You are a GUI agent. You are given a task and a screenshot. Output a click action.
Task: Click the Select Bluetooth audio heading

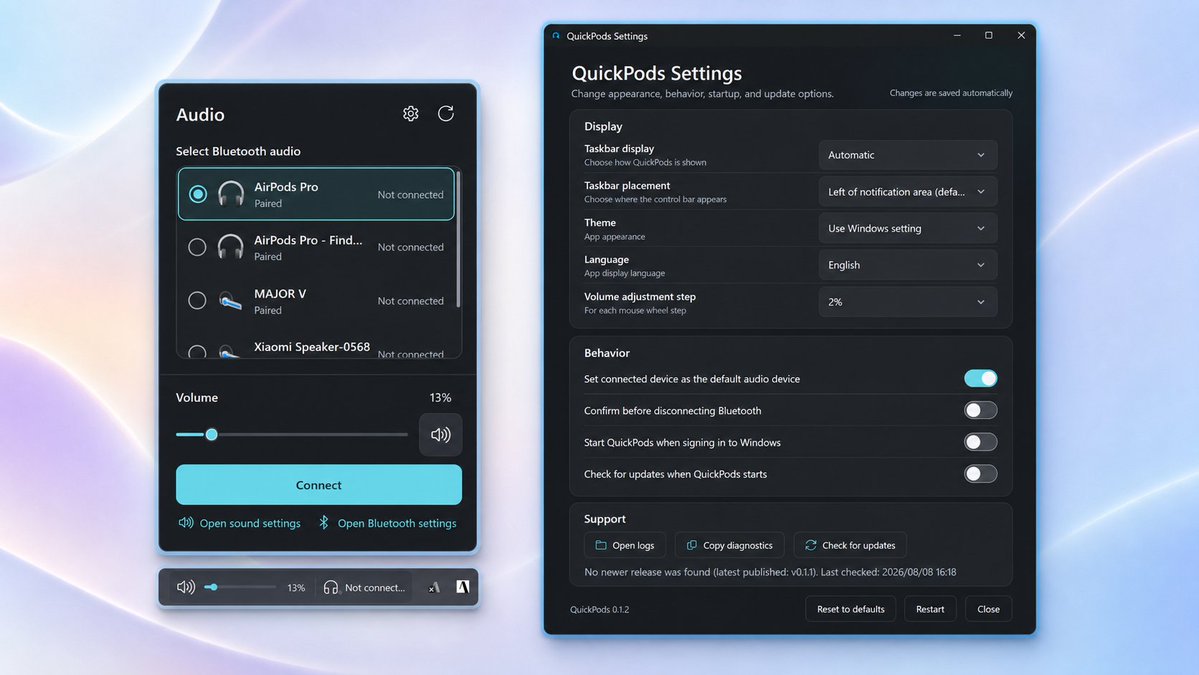coord(238,151)
